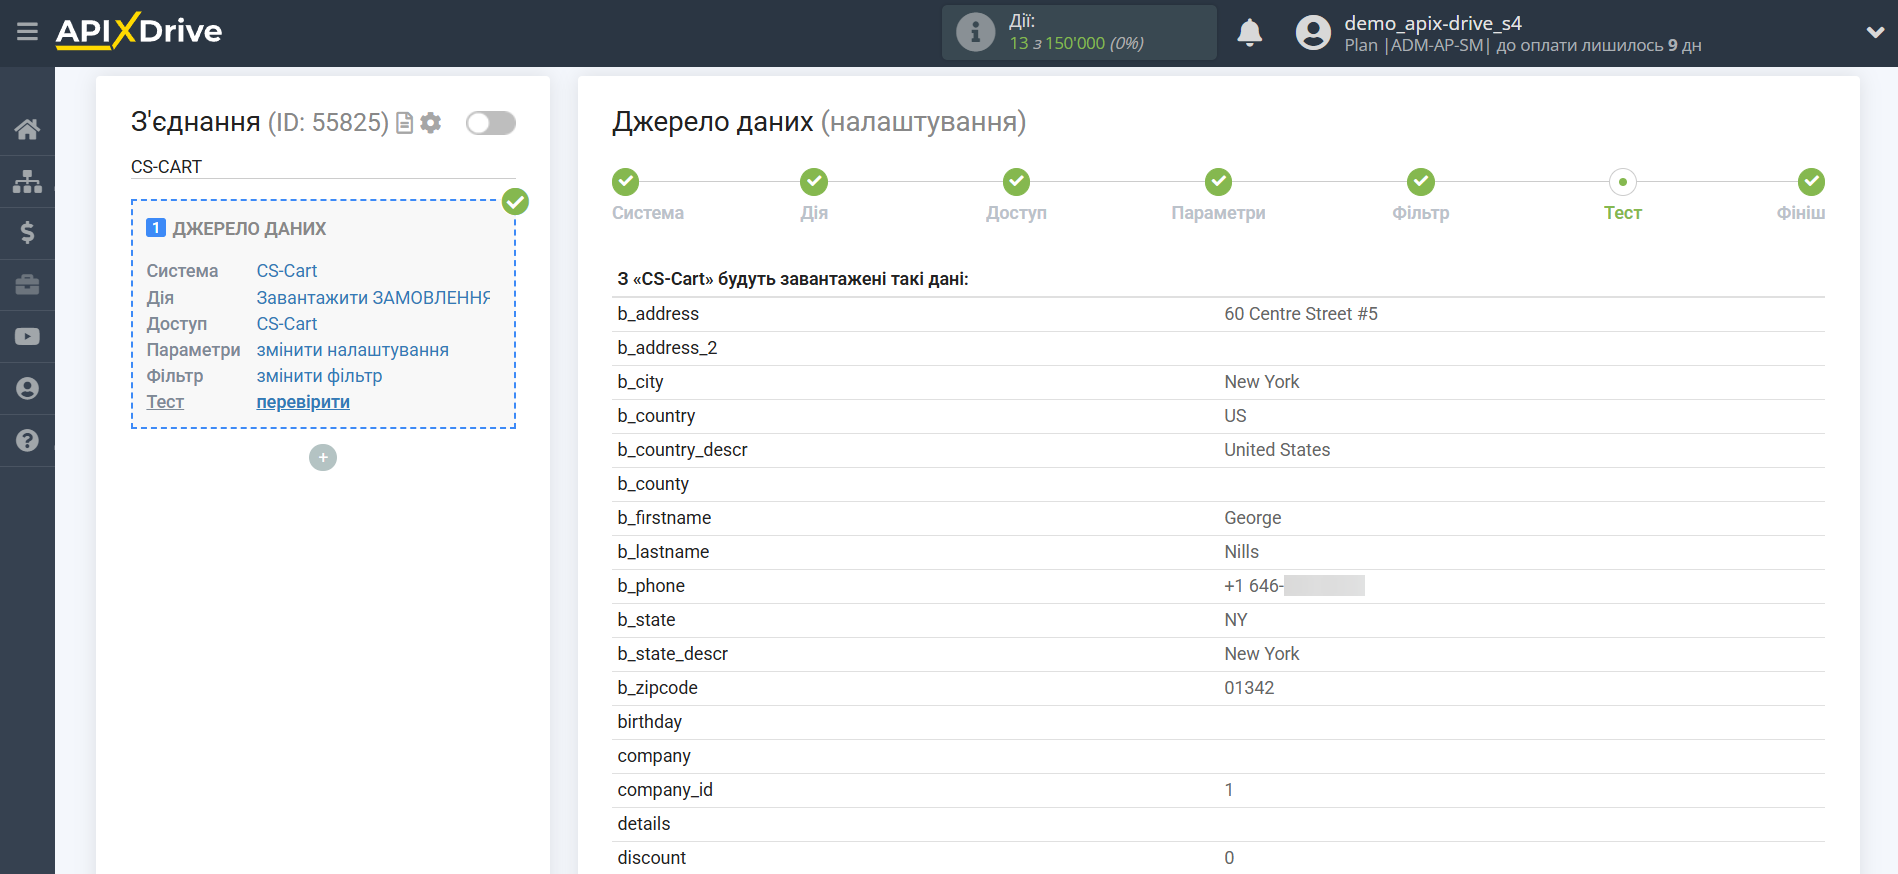This screenshot has width=1898, height=874.
Task: Click the connection document copy icon
Action: [x=404, y=123]
